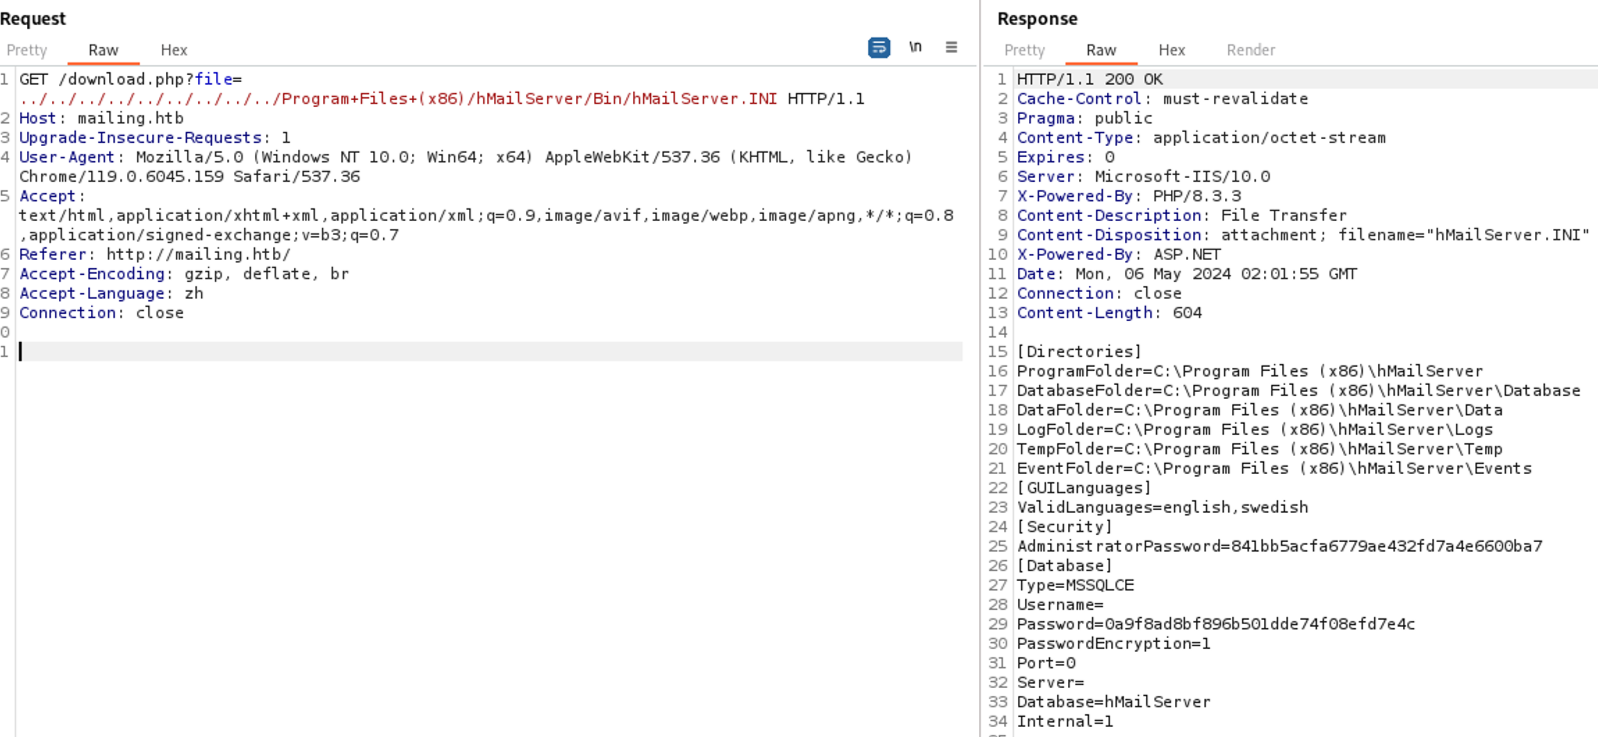Click the ProgramFolder path line
This screenshot has height=737, width=1598.
pyautogui.click(x=1250, y=371)
